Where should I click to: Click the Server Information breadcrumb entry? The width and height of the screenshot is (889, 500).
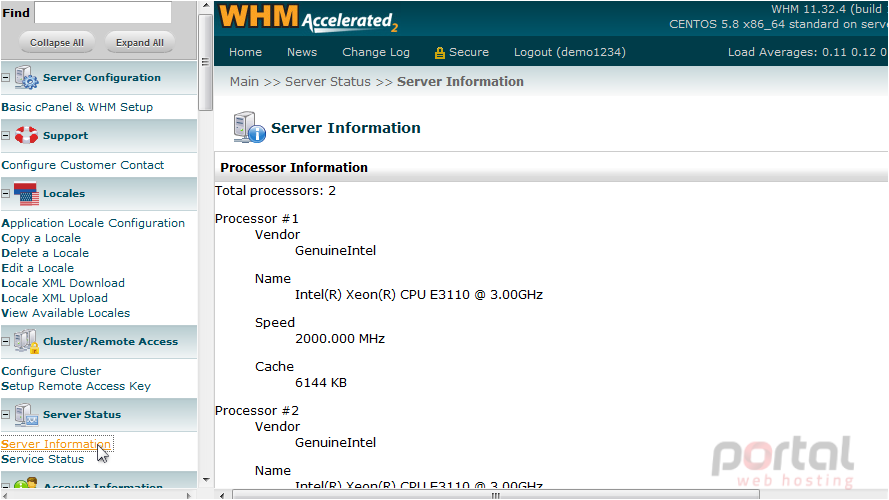pyautogui.click(x=460, y=82)
